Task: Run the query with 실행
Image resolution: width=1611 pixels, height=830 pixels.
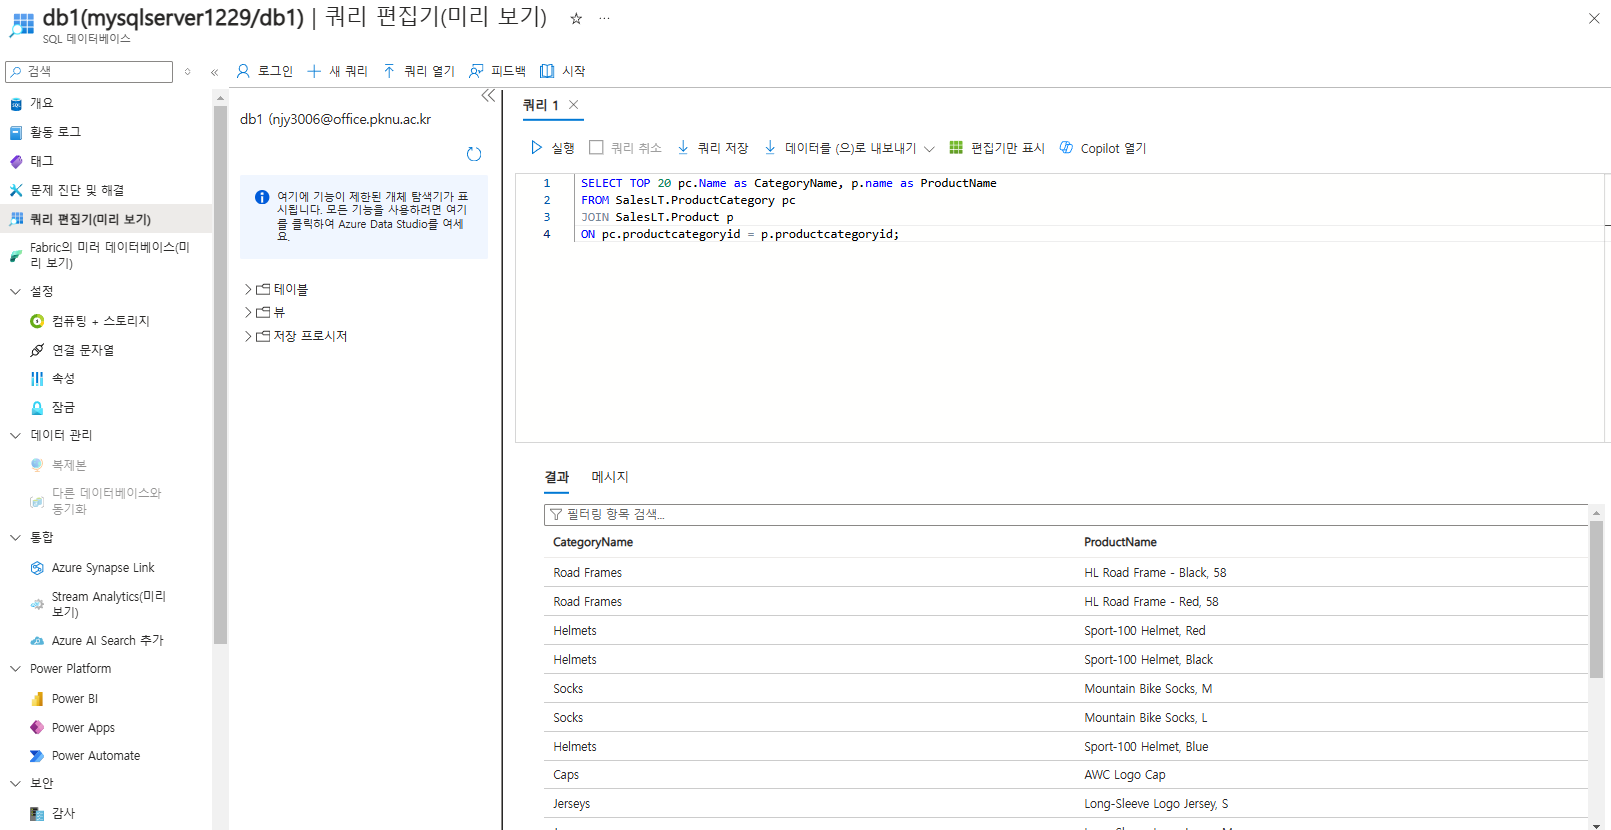Action: coord(552,148)
